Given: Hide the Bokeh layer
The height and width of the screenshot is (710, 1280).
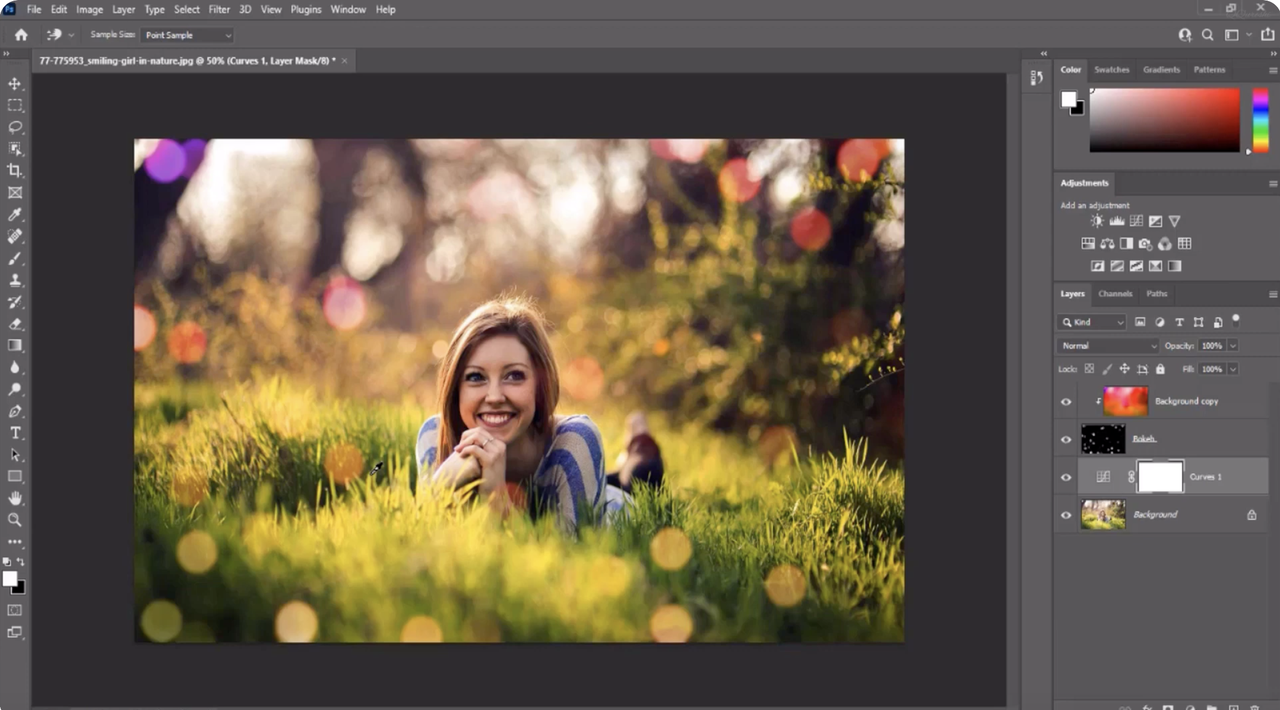Looking at the screenshot, I should (1066, 439).
